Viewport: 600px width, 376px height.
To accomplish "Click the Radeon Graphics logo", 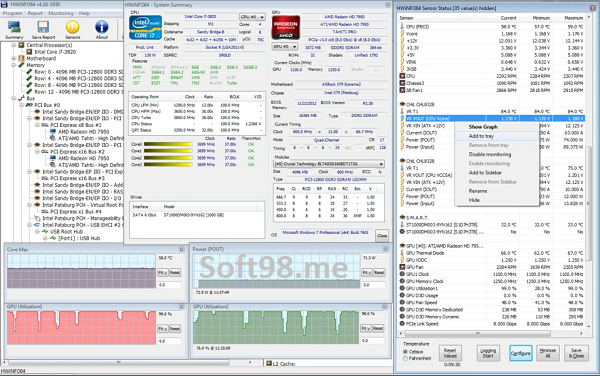I will pyautogui.click(x=286, y=28).
